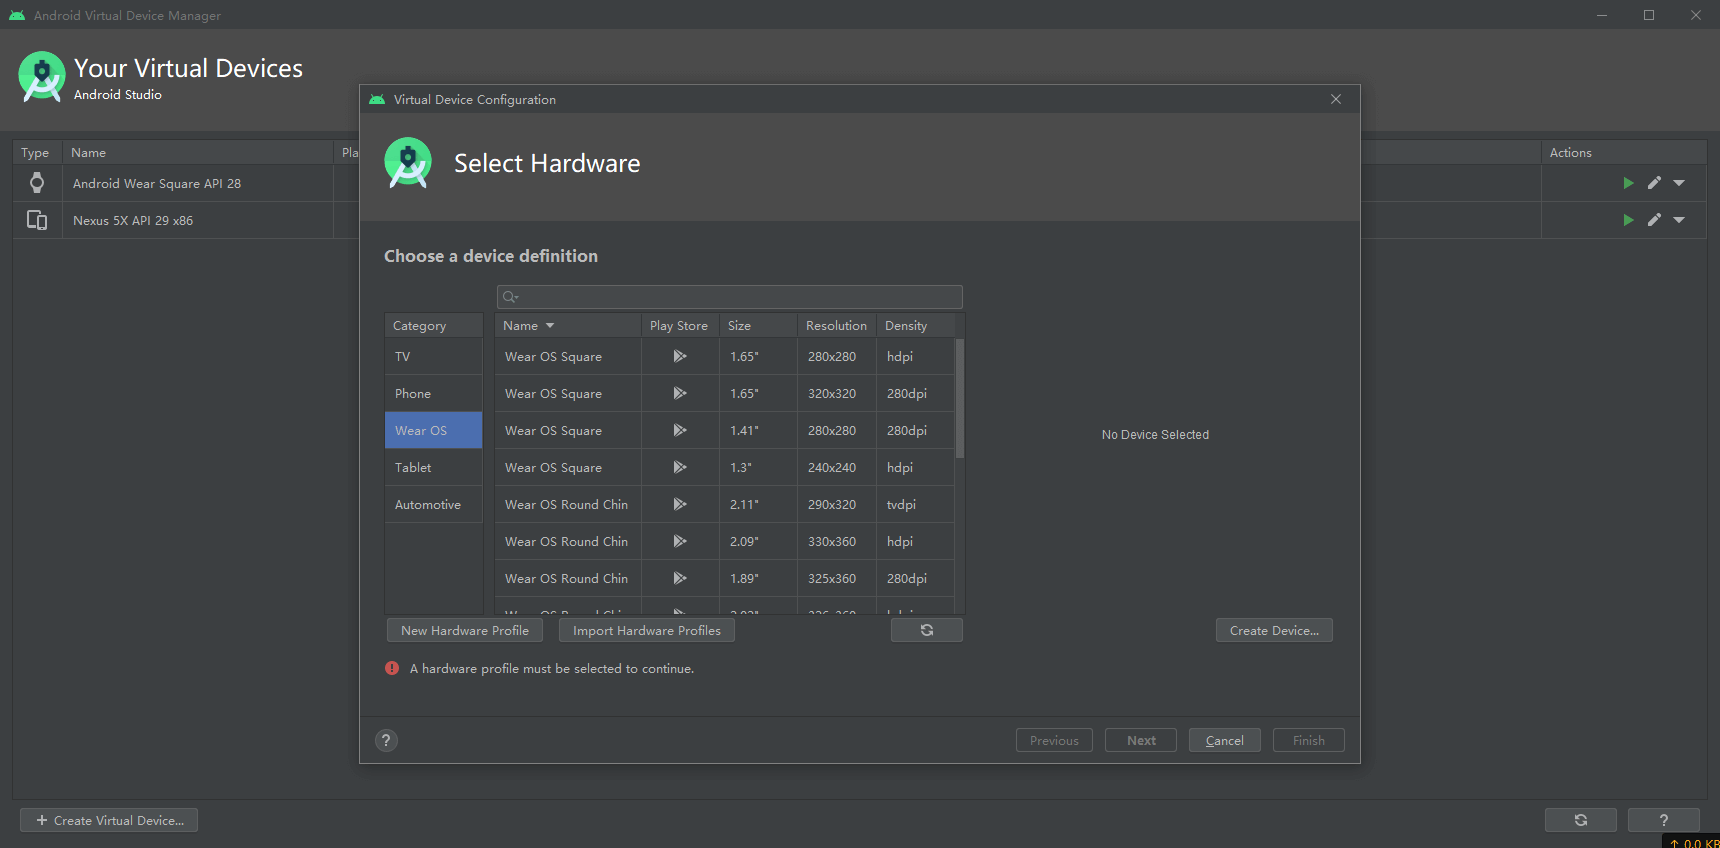Click Play Store icon in 330x360 row
1720x848 pixels.
point(680,541)
